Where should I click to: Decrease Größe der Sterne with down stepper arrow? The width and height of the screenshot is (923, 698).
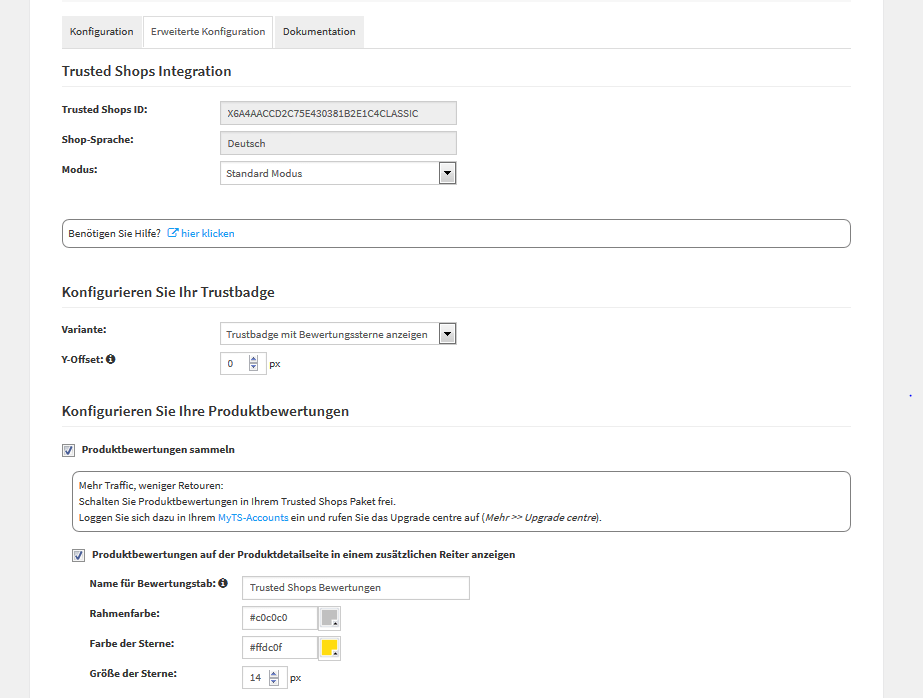(273, 681)
